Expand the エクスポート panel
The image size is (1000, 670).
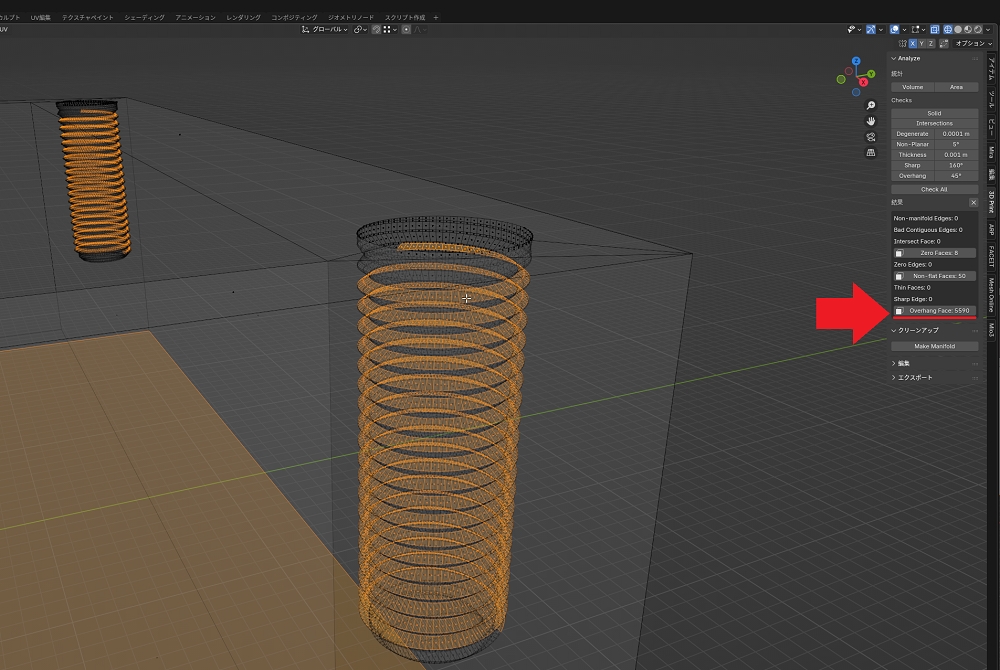(x=913, y=378)
